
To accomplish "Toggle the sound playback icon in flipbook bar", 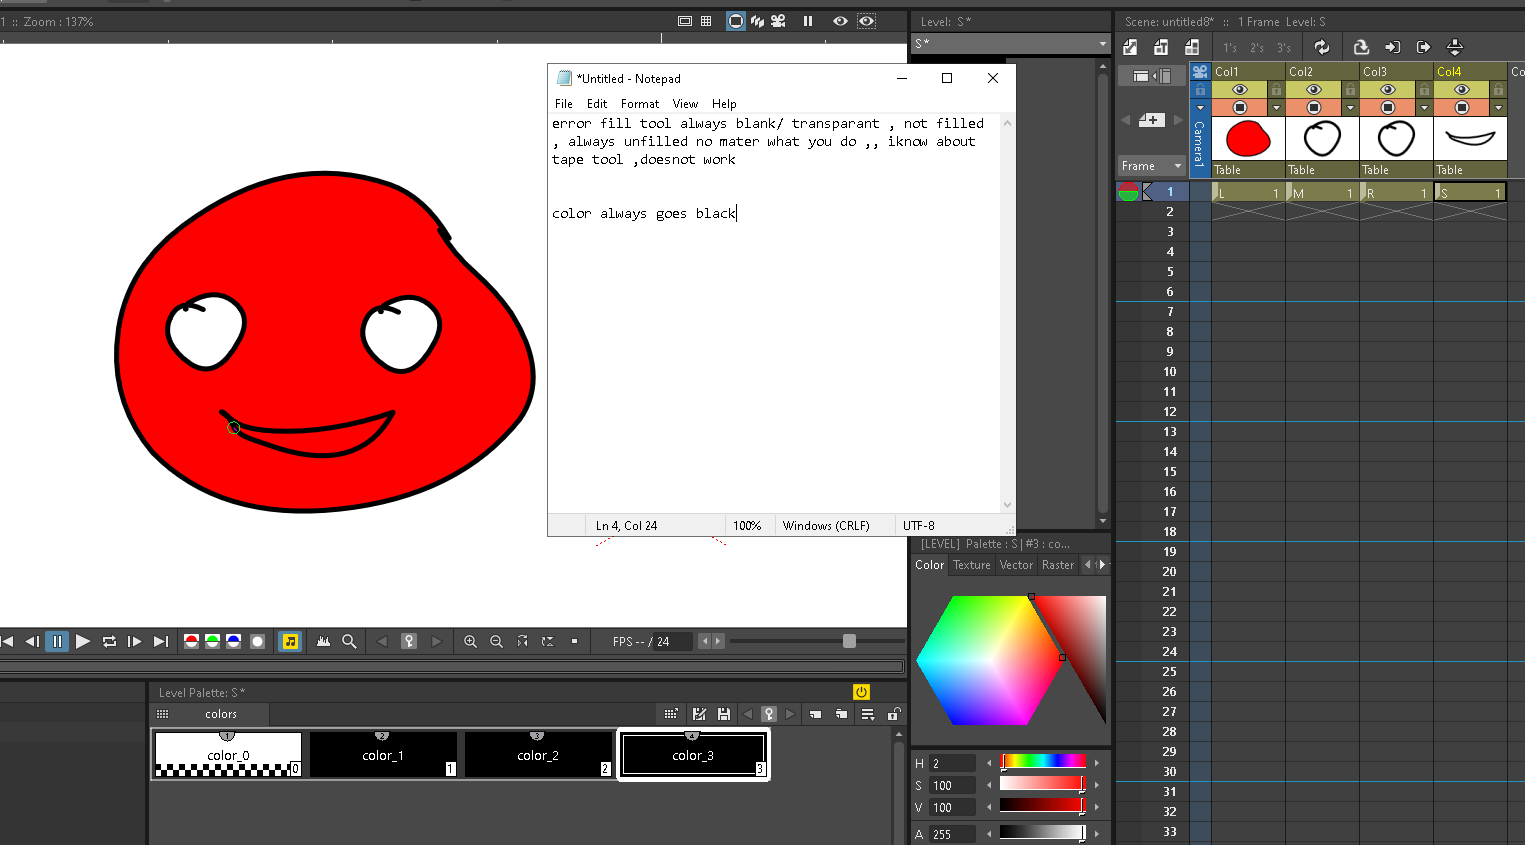I will tap(290, 641).
